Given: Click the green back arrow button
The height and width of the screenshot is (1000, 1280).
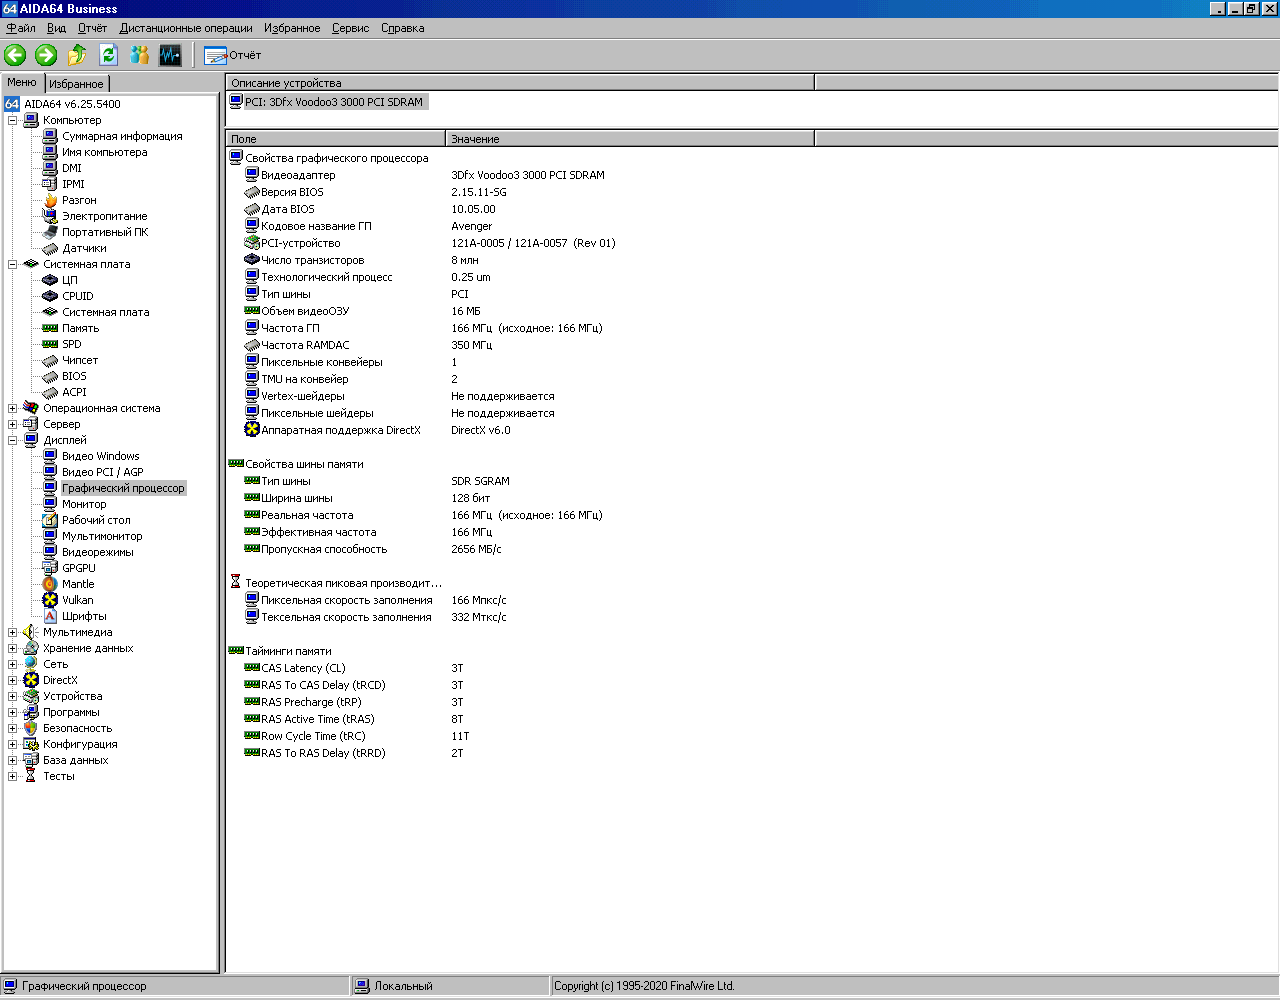Looking at the screenshot, I should coord(15,55).
